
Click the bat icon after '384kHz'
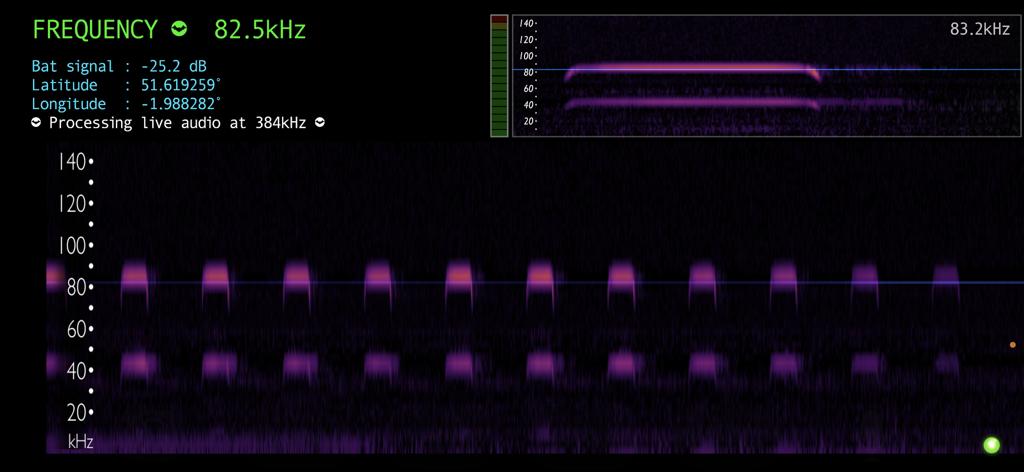pos(320,122)
